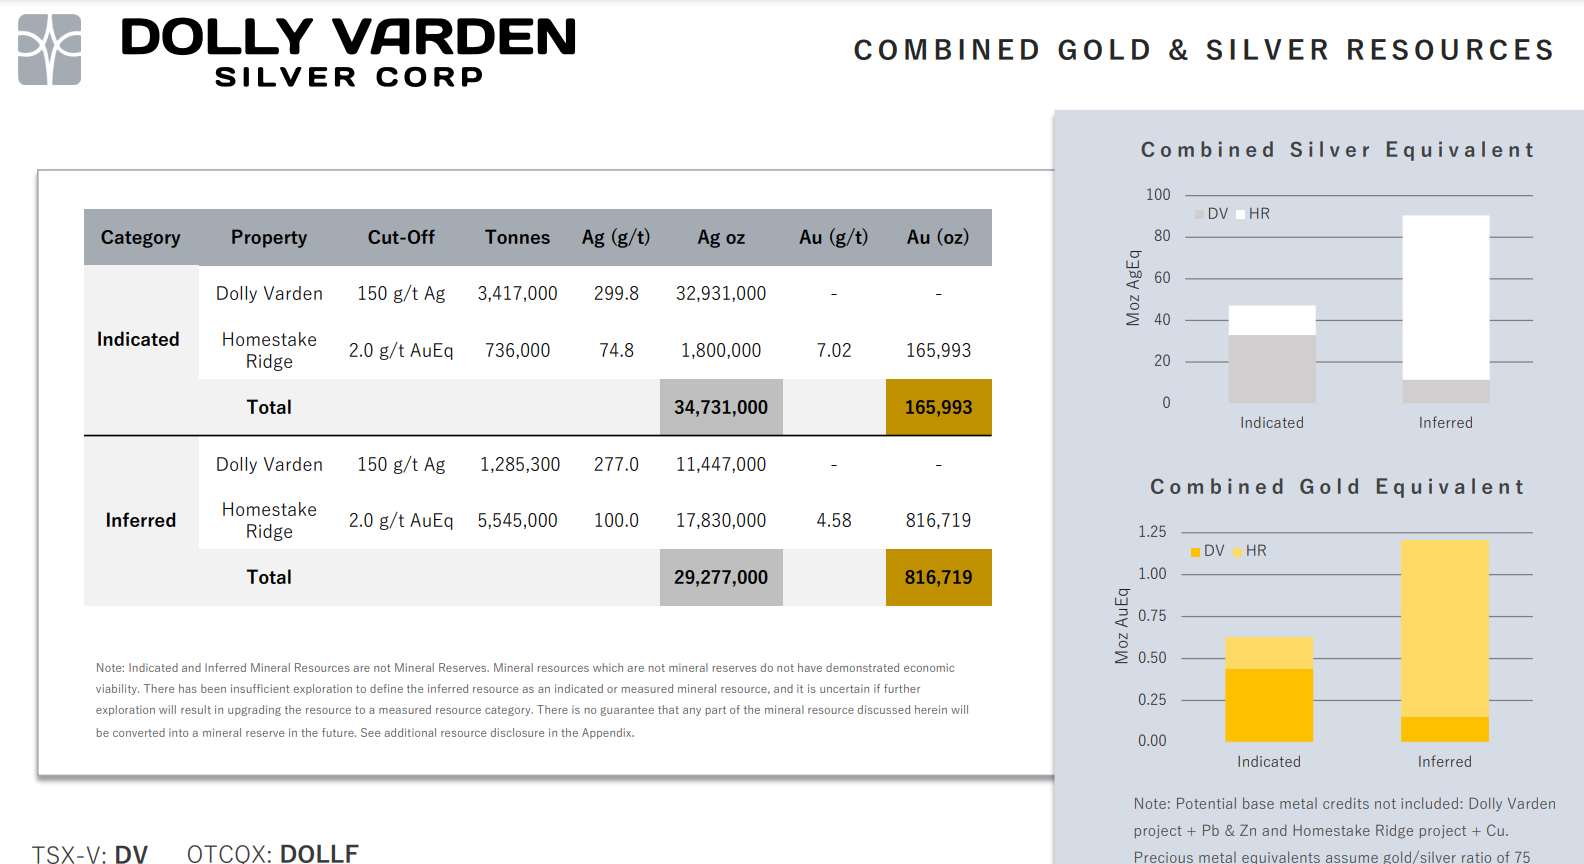Click the "Combined Silver Equivalent" chart title
1584x864 pixels.
point(1337,150)
